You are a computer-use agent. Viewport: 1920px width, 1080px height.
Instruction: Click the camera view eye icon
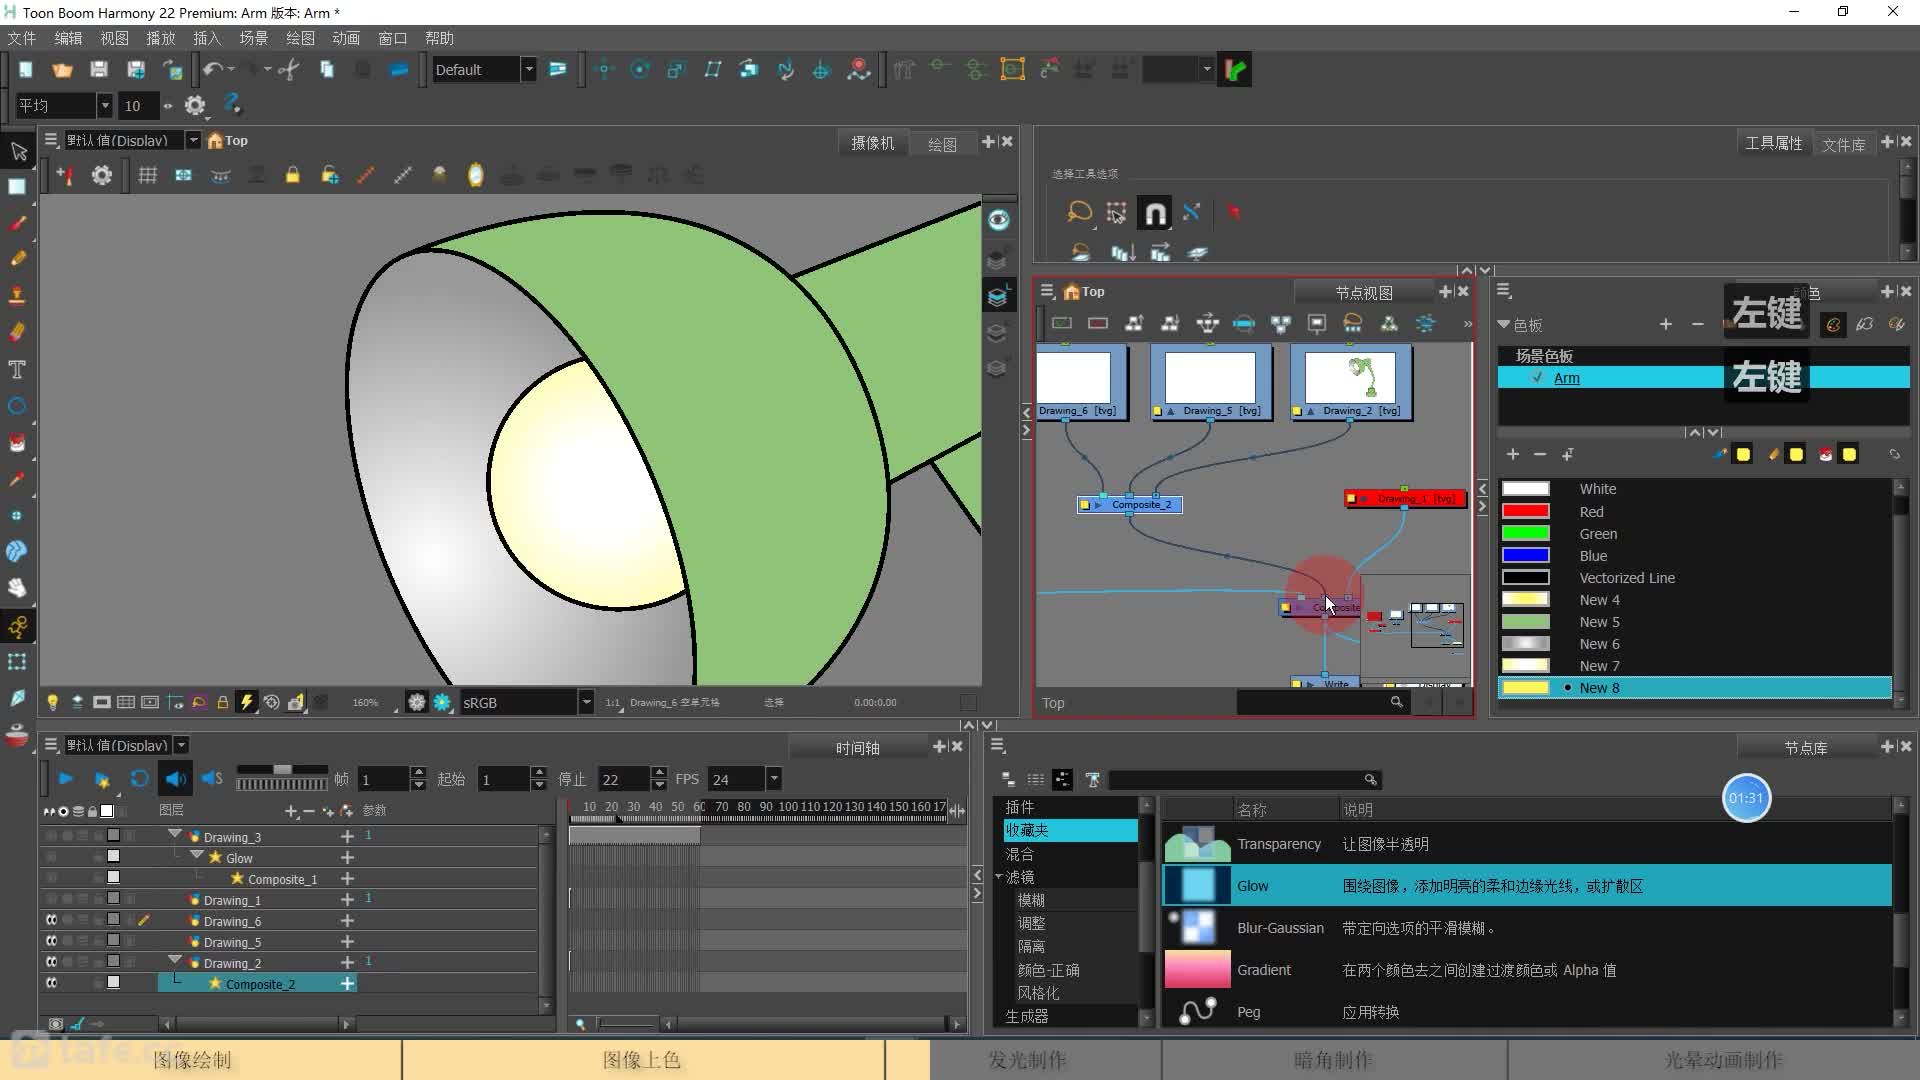[x=998, y=220]
